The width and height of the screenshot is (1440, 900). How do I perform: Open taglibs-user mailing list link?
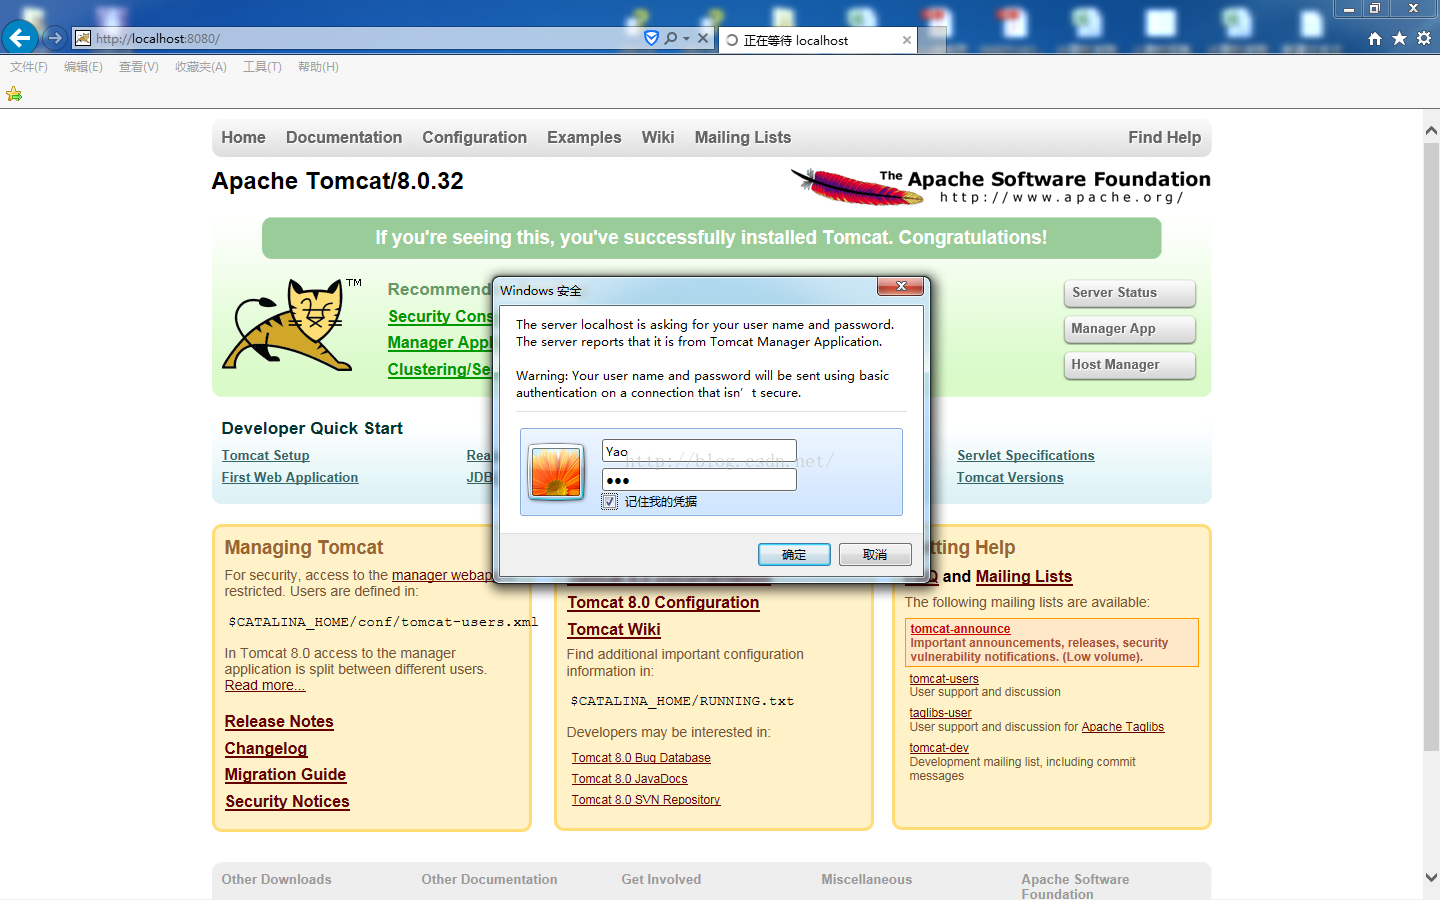point(940,713)
